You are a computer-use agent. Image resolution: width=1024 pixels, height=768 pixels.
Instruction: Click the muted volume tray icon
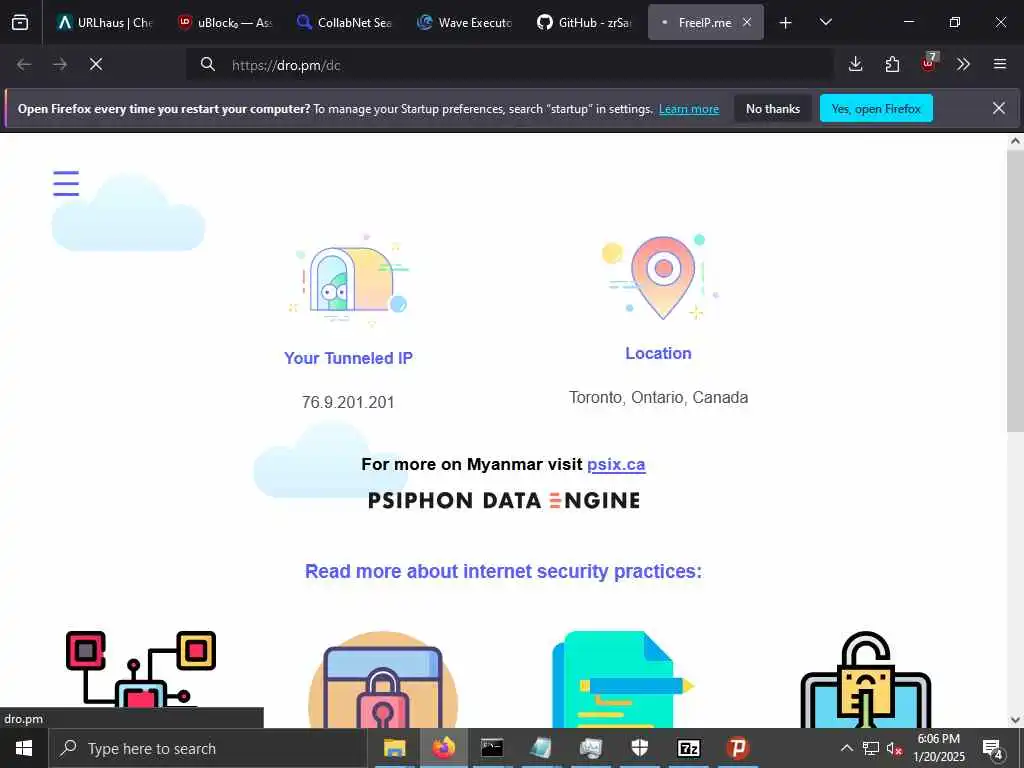coord(894,748)
